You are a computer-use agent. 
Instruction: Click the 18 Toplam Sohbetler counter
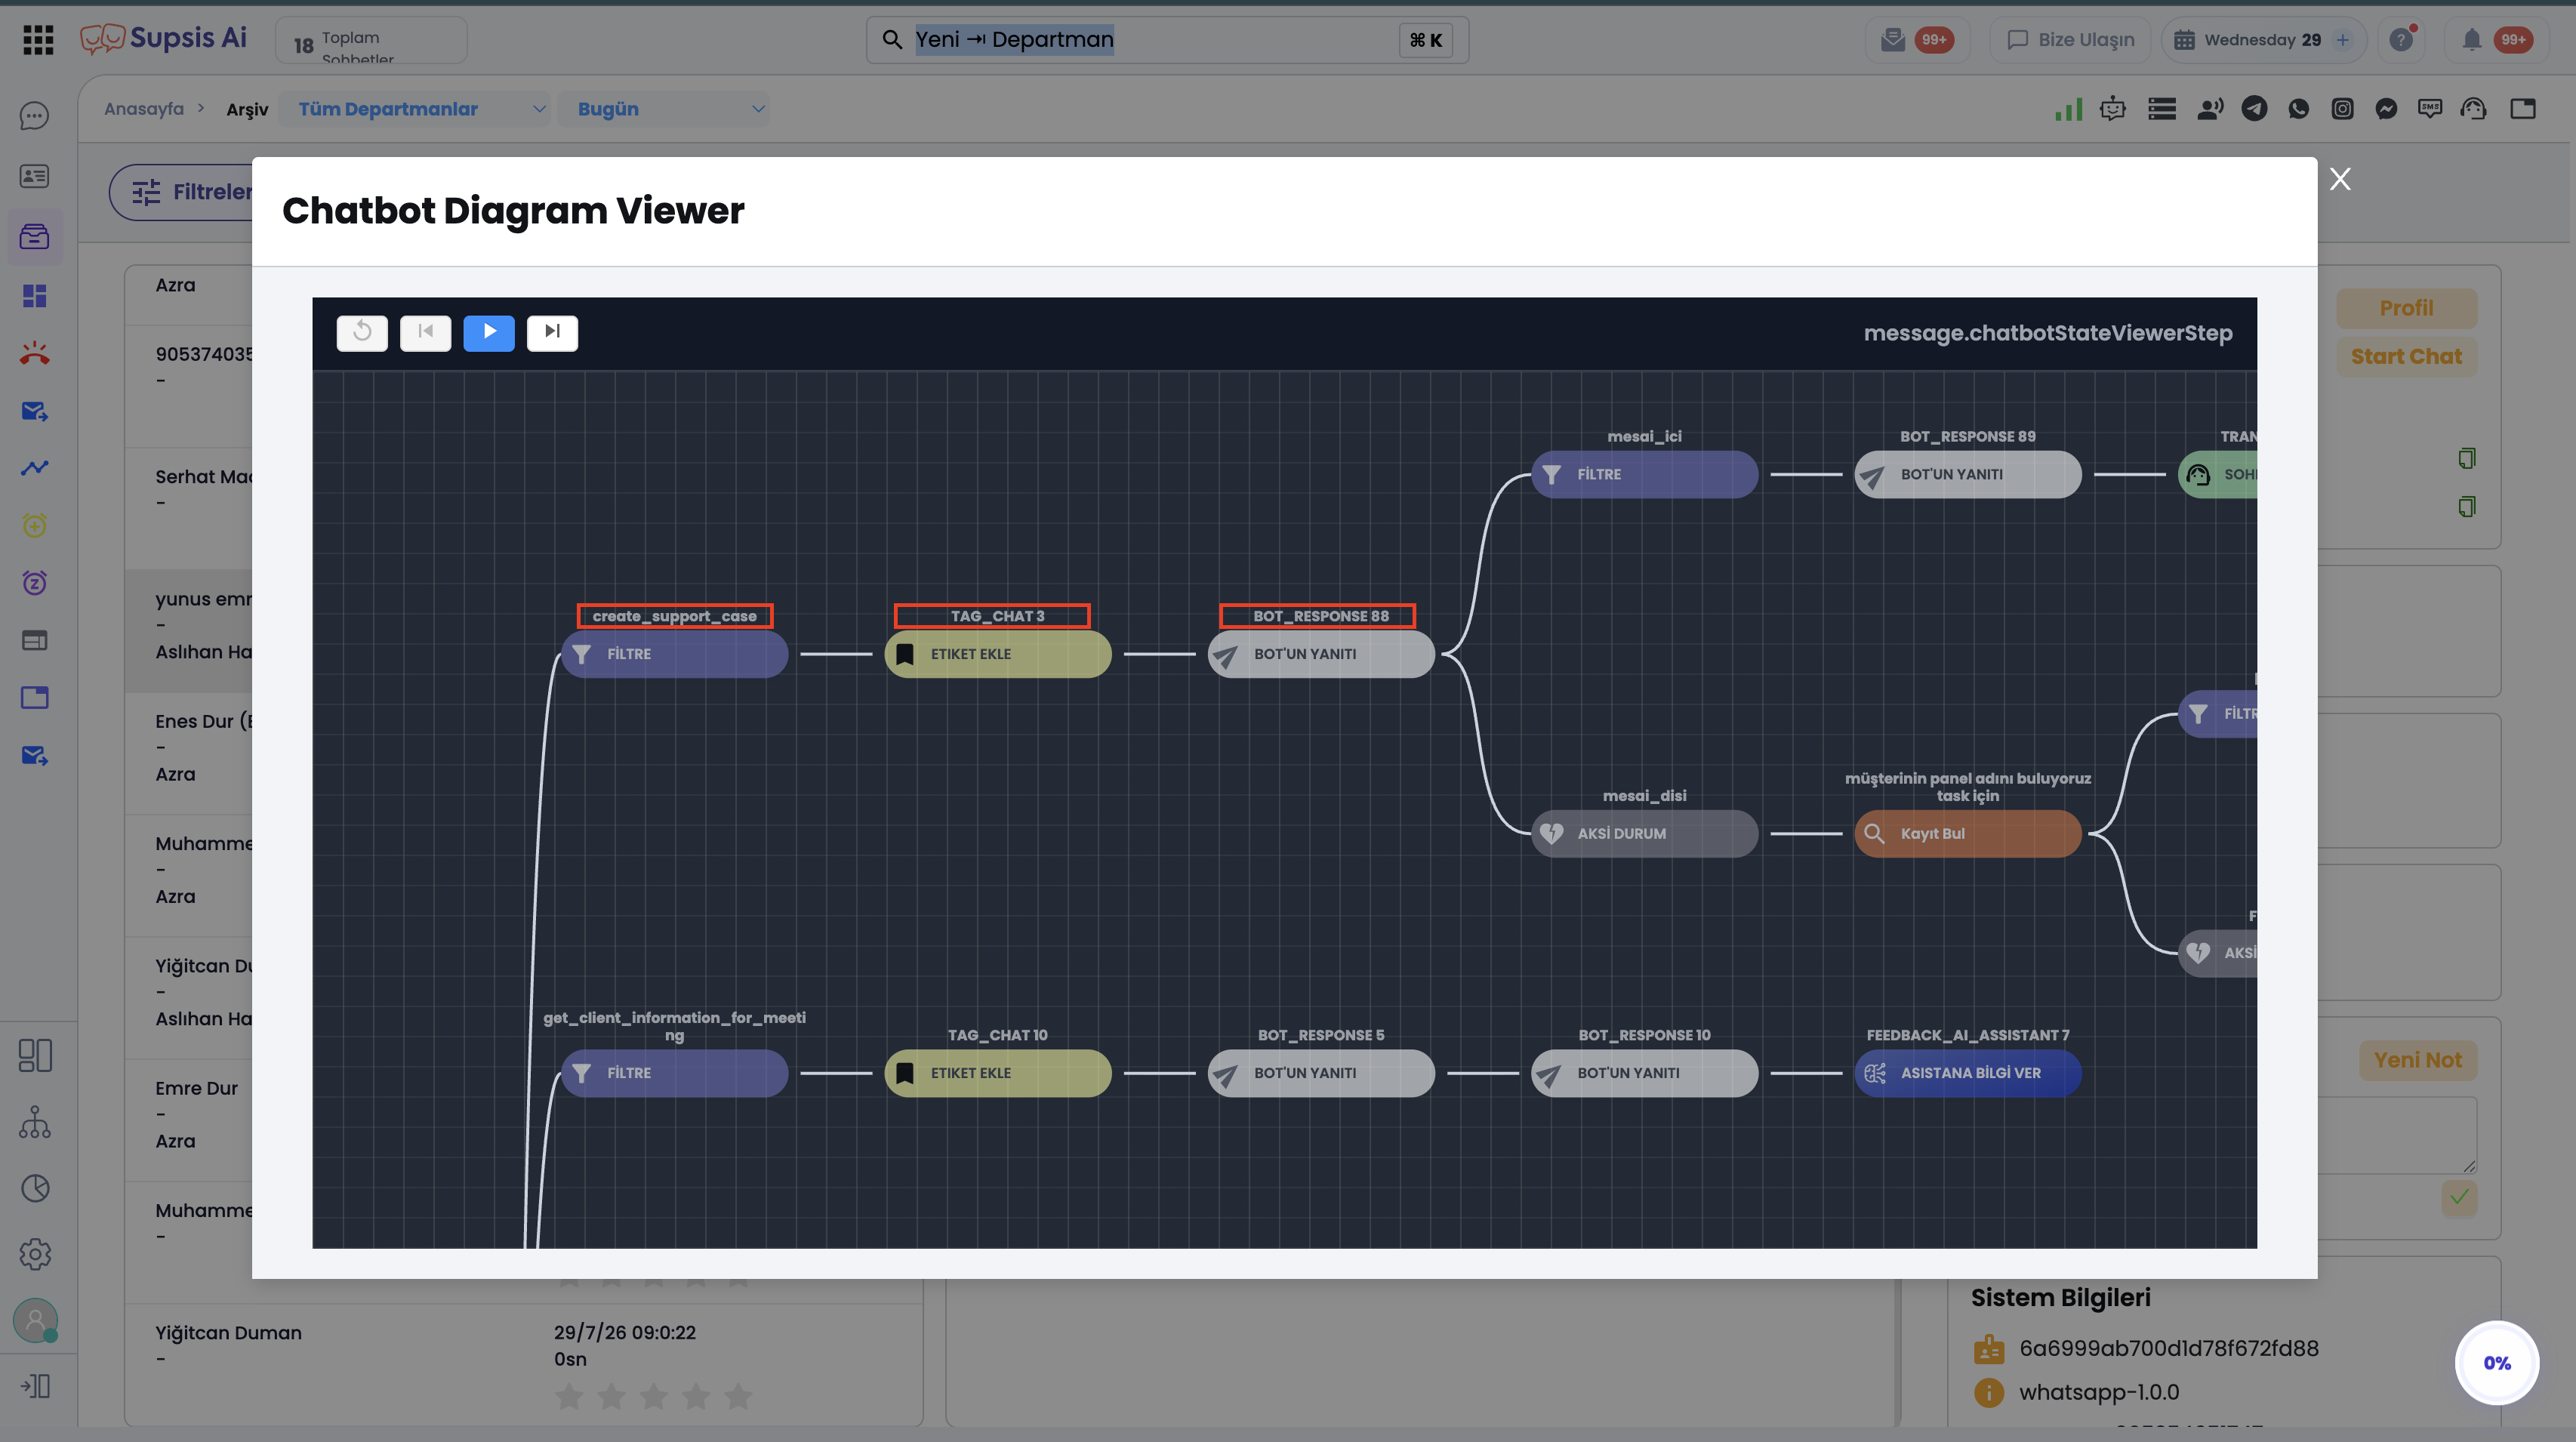pyautogui.click(x=371, y=40)
